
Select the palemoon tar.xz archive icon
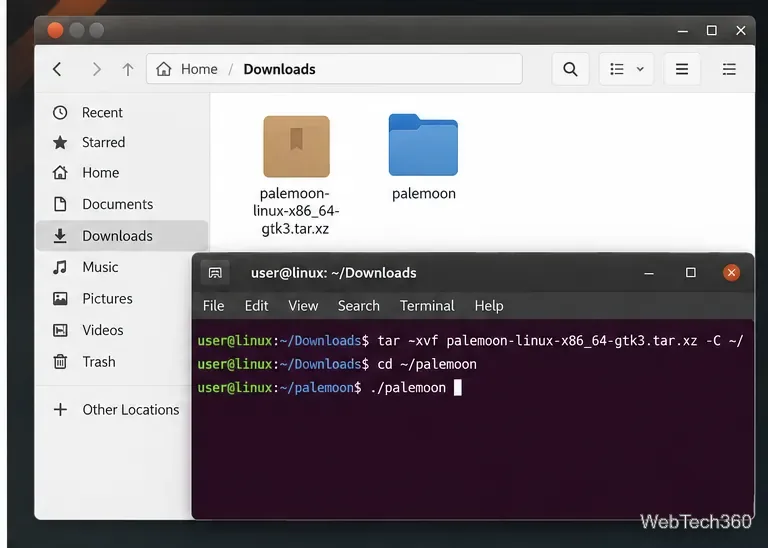(x=296, y=146)
